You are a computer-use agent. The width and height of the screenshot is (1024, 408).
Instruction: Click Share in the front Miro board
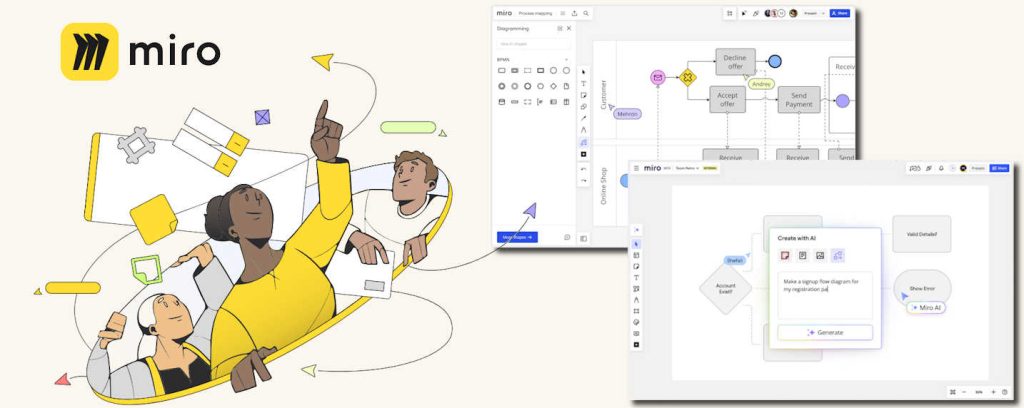point(999,168)
